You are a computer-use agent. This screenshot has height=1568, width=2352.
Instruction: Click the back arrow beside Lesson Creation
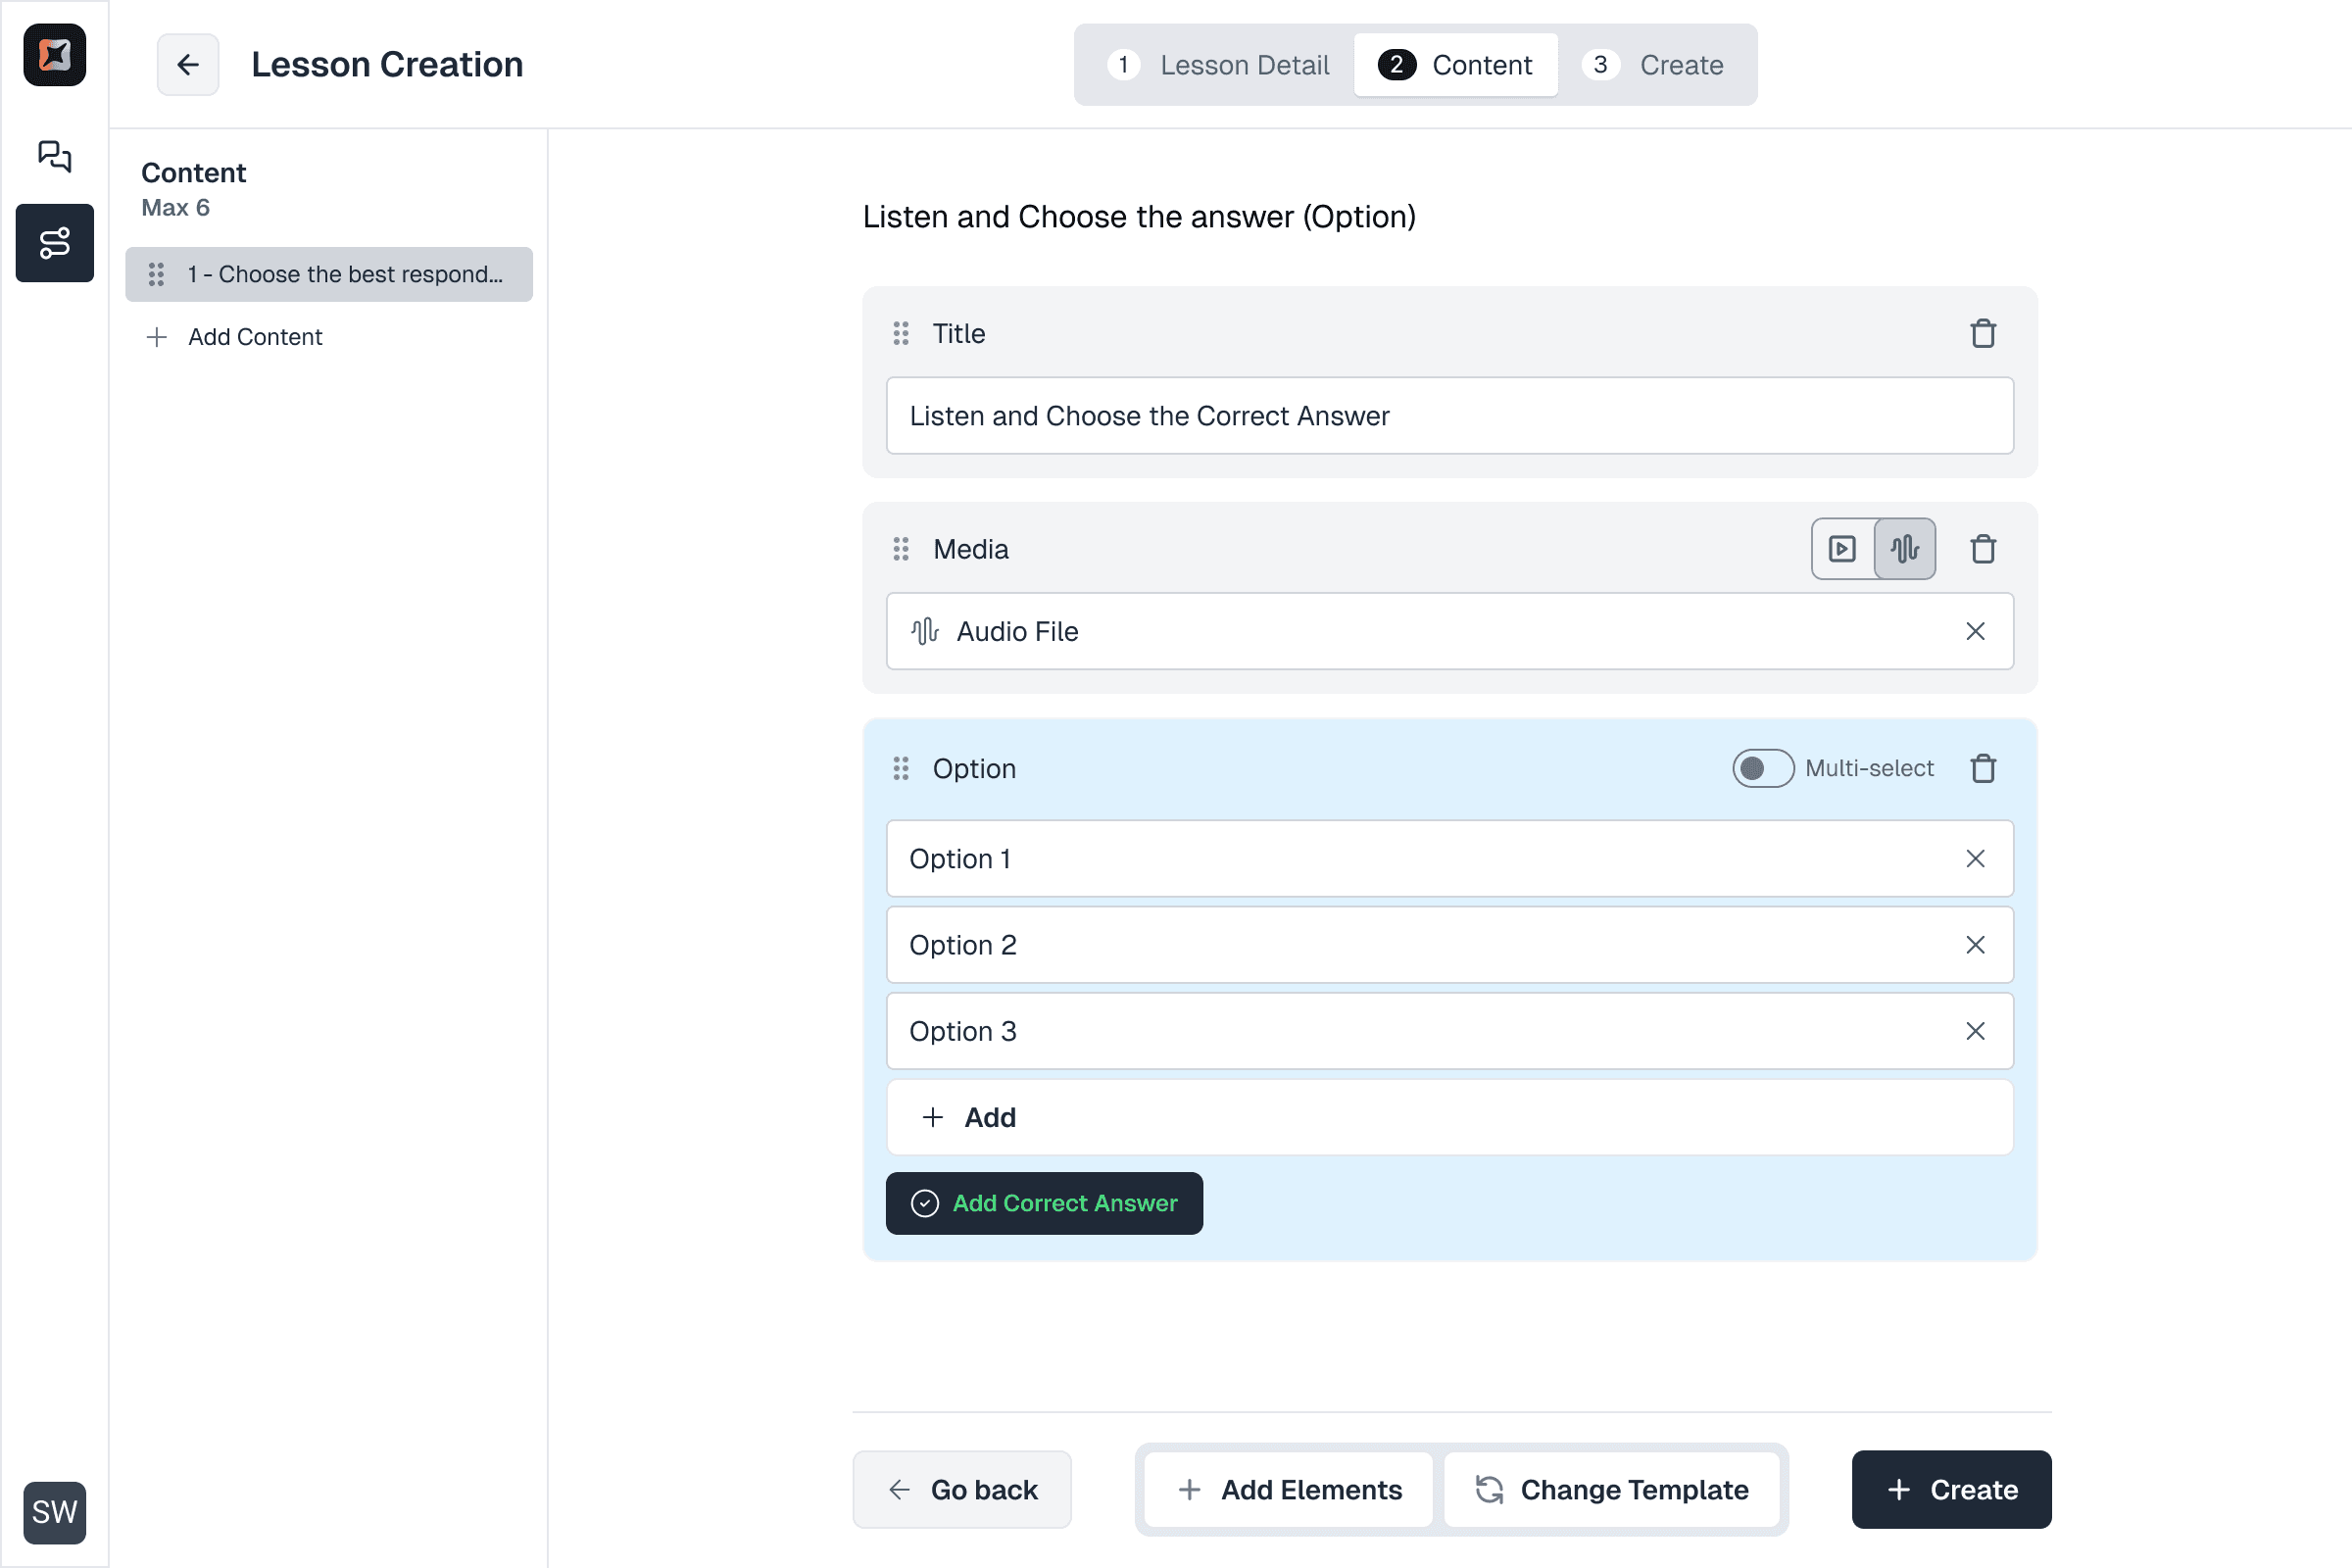(187, 65)
